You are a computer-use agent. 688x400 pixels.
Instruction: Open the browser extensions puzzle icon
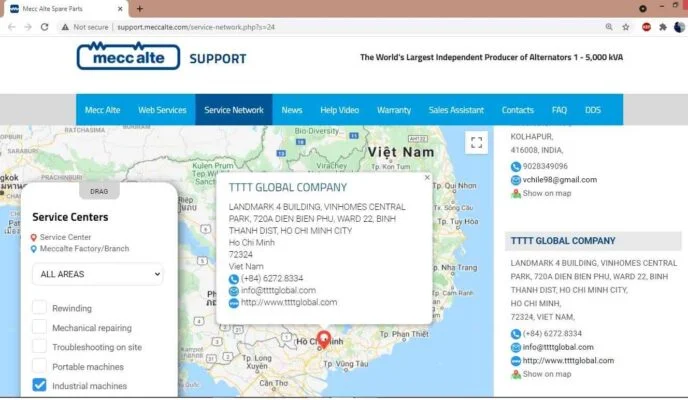pyautogui.click(x=662, y=27)
